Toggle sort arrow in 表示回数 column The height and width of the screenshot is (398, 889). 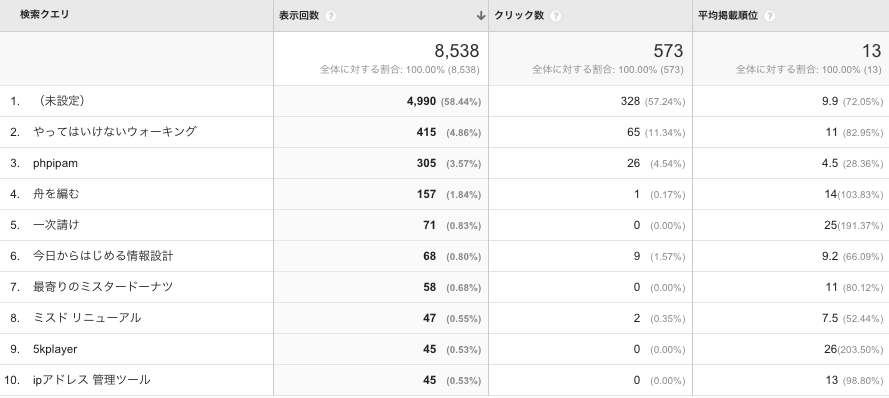(x=481, y=16)
